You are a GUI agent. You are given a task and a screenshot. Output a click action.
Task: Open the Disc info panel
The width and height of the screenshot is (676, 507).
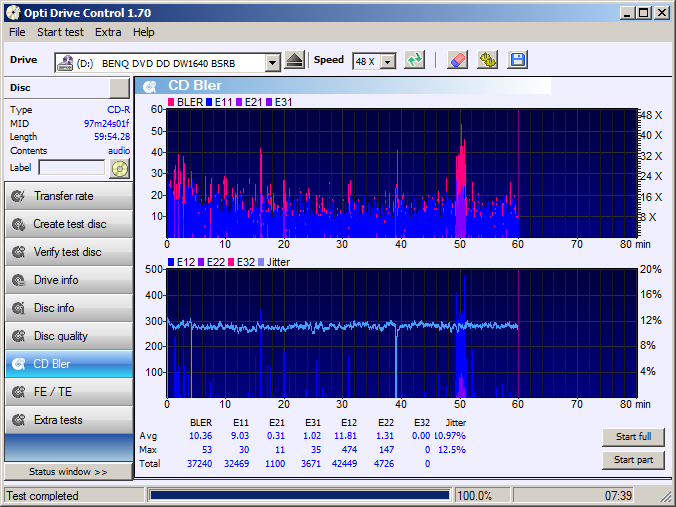click(69, 308)
